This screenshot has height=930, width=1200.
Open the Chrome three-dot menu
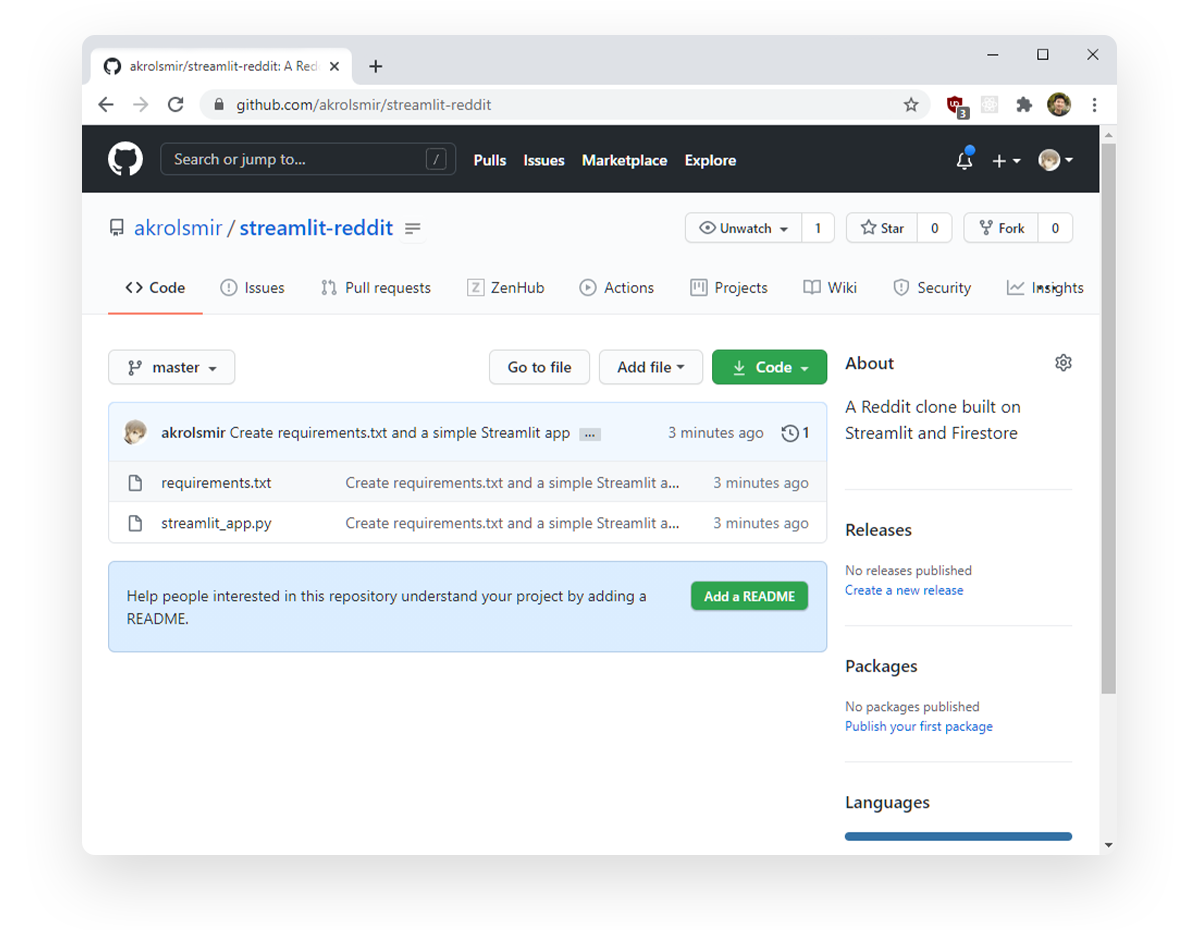click(1094, 105)
